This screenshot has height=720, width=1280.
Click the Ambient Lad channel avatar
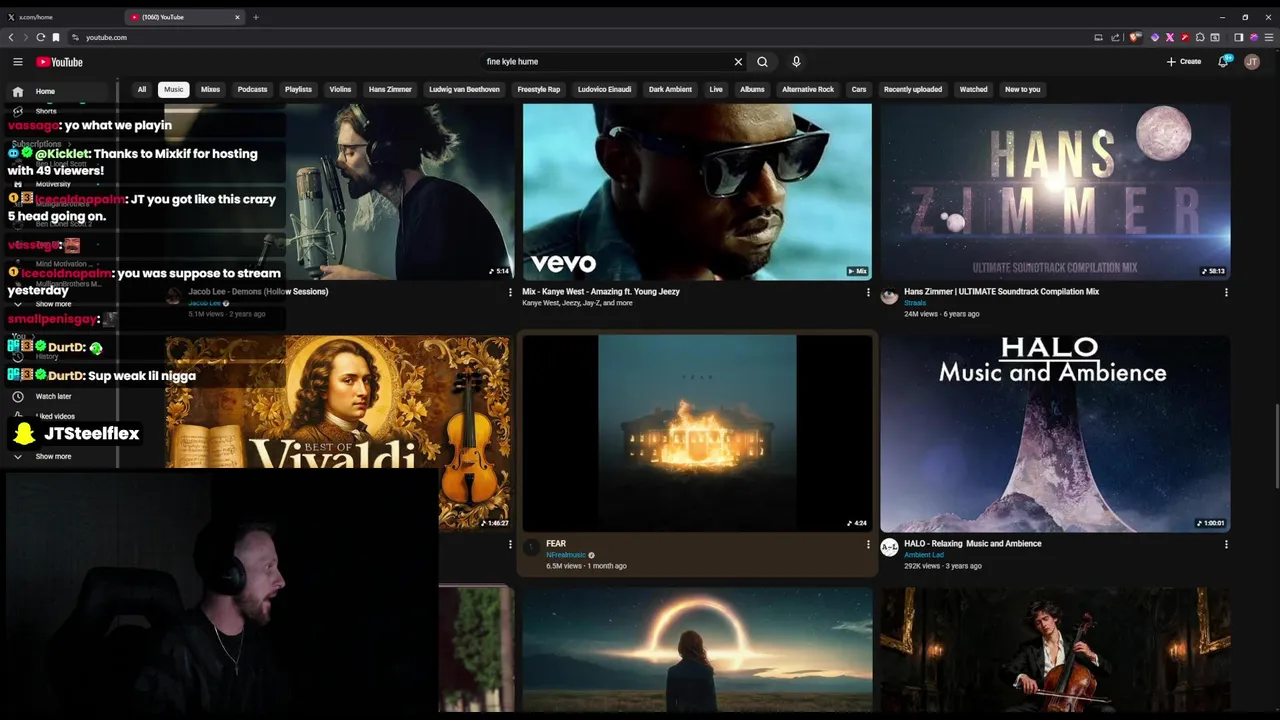pos(889,547)
